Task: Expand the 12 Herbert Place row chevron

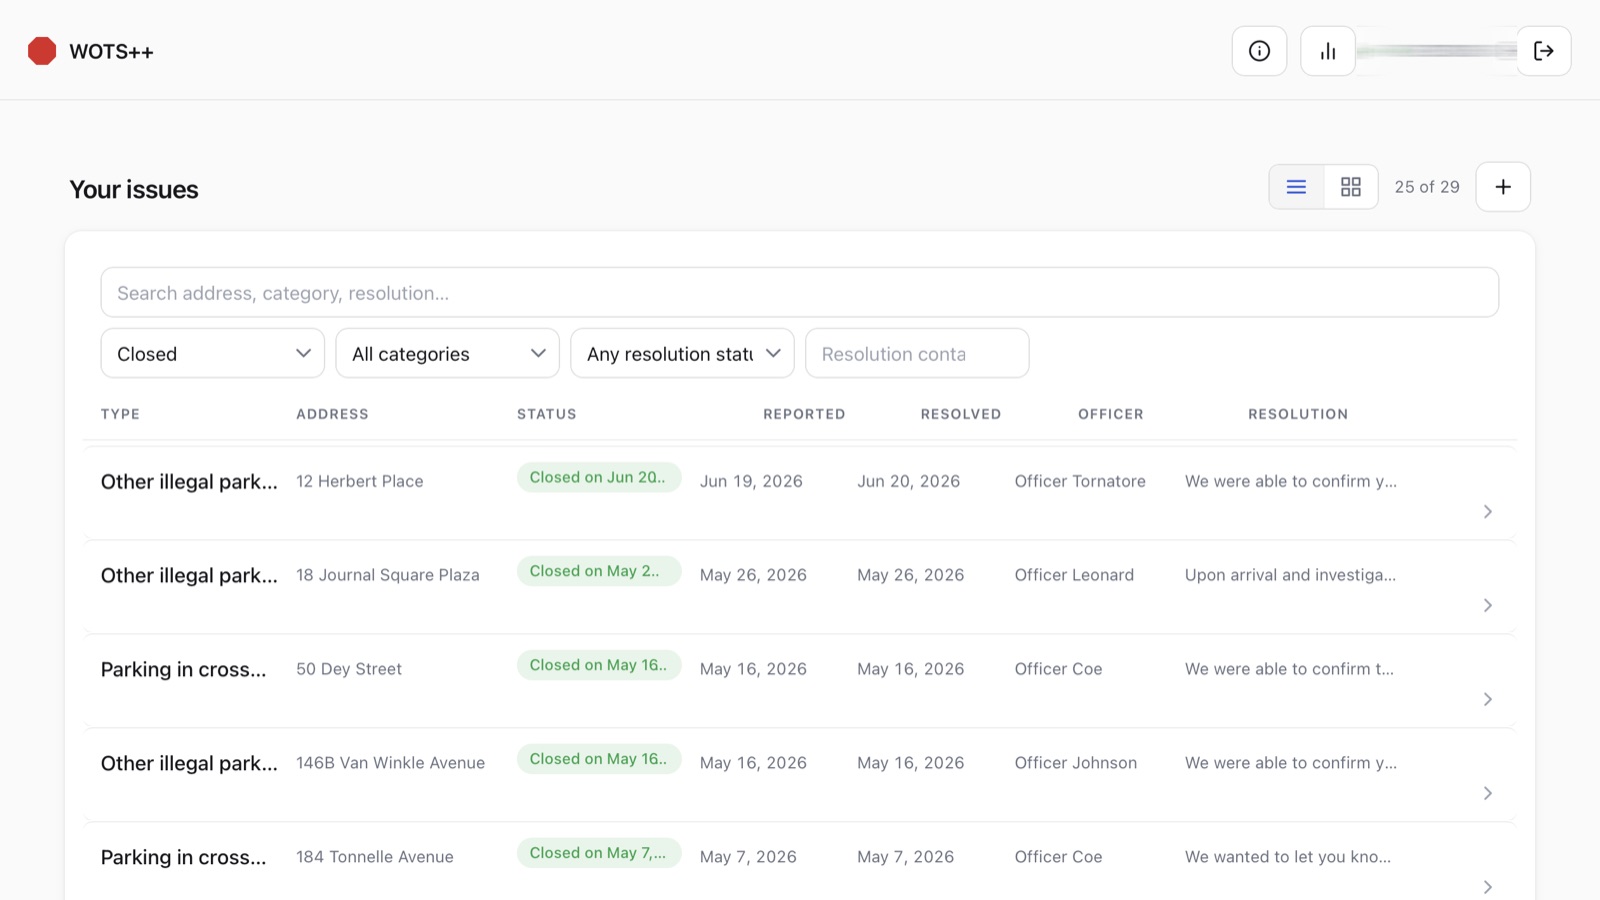Action: [1487, 512]
